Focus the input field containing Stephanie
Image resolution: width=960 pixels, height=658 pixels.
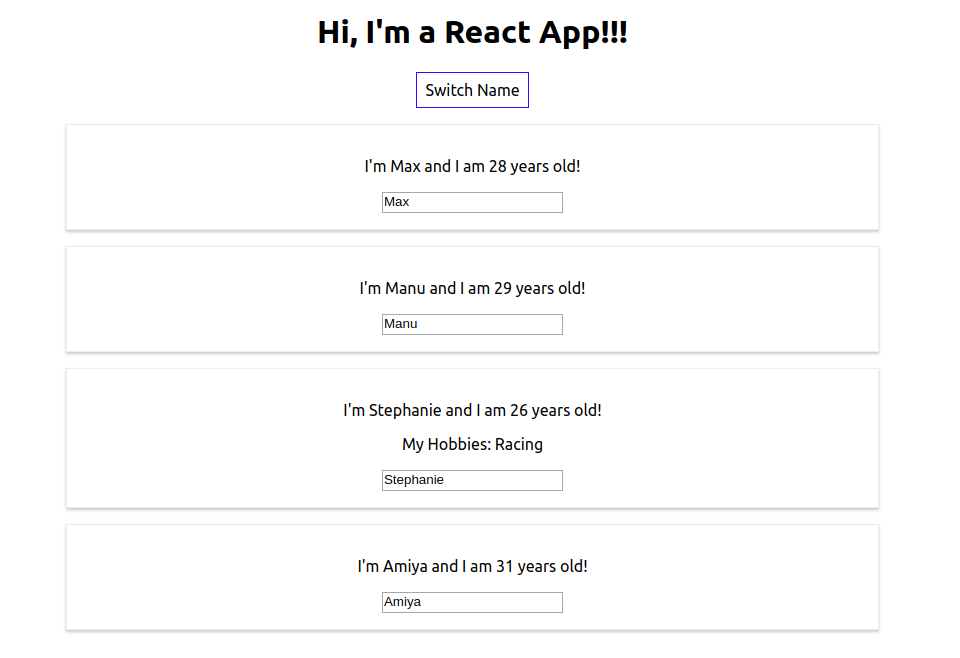pos(472,480)
